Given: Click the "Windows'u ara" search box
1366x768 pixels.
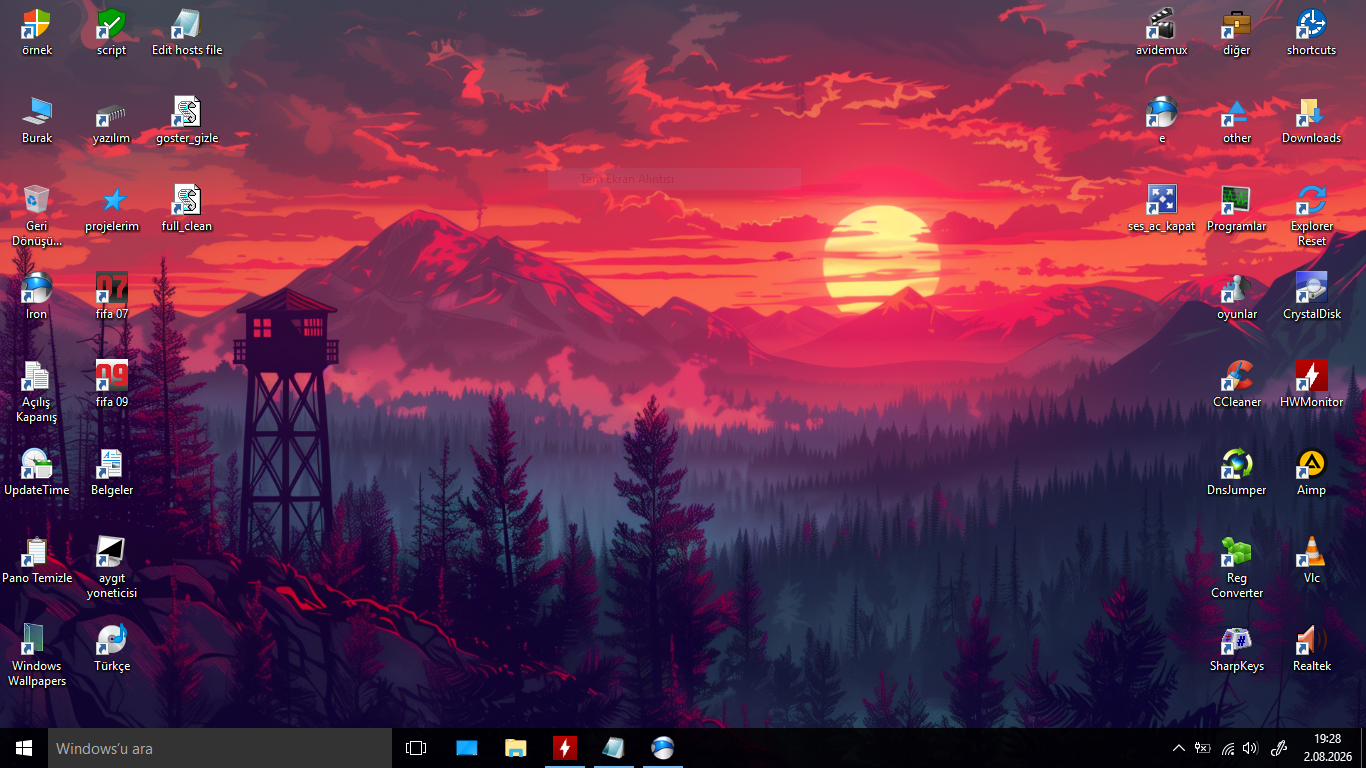Looking at the screenshot, I should click(220, 748).
